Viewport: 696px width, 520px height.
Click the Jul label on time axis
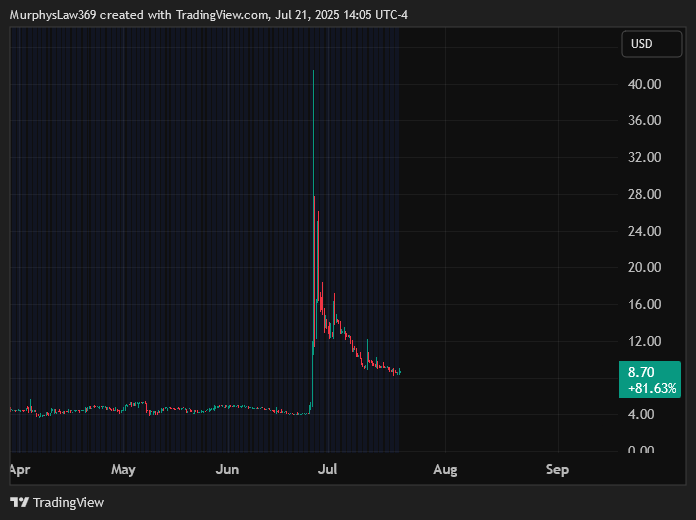(328, 470)
